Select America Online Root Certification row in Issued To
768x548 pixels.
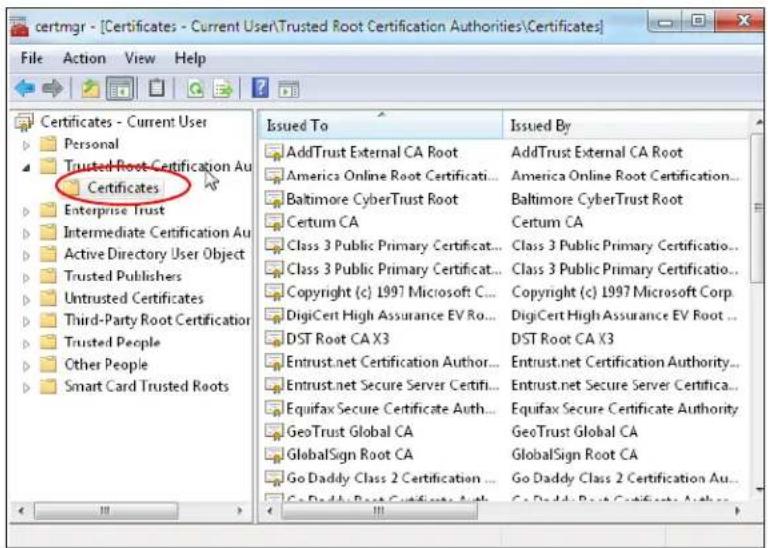point(392,175)
